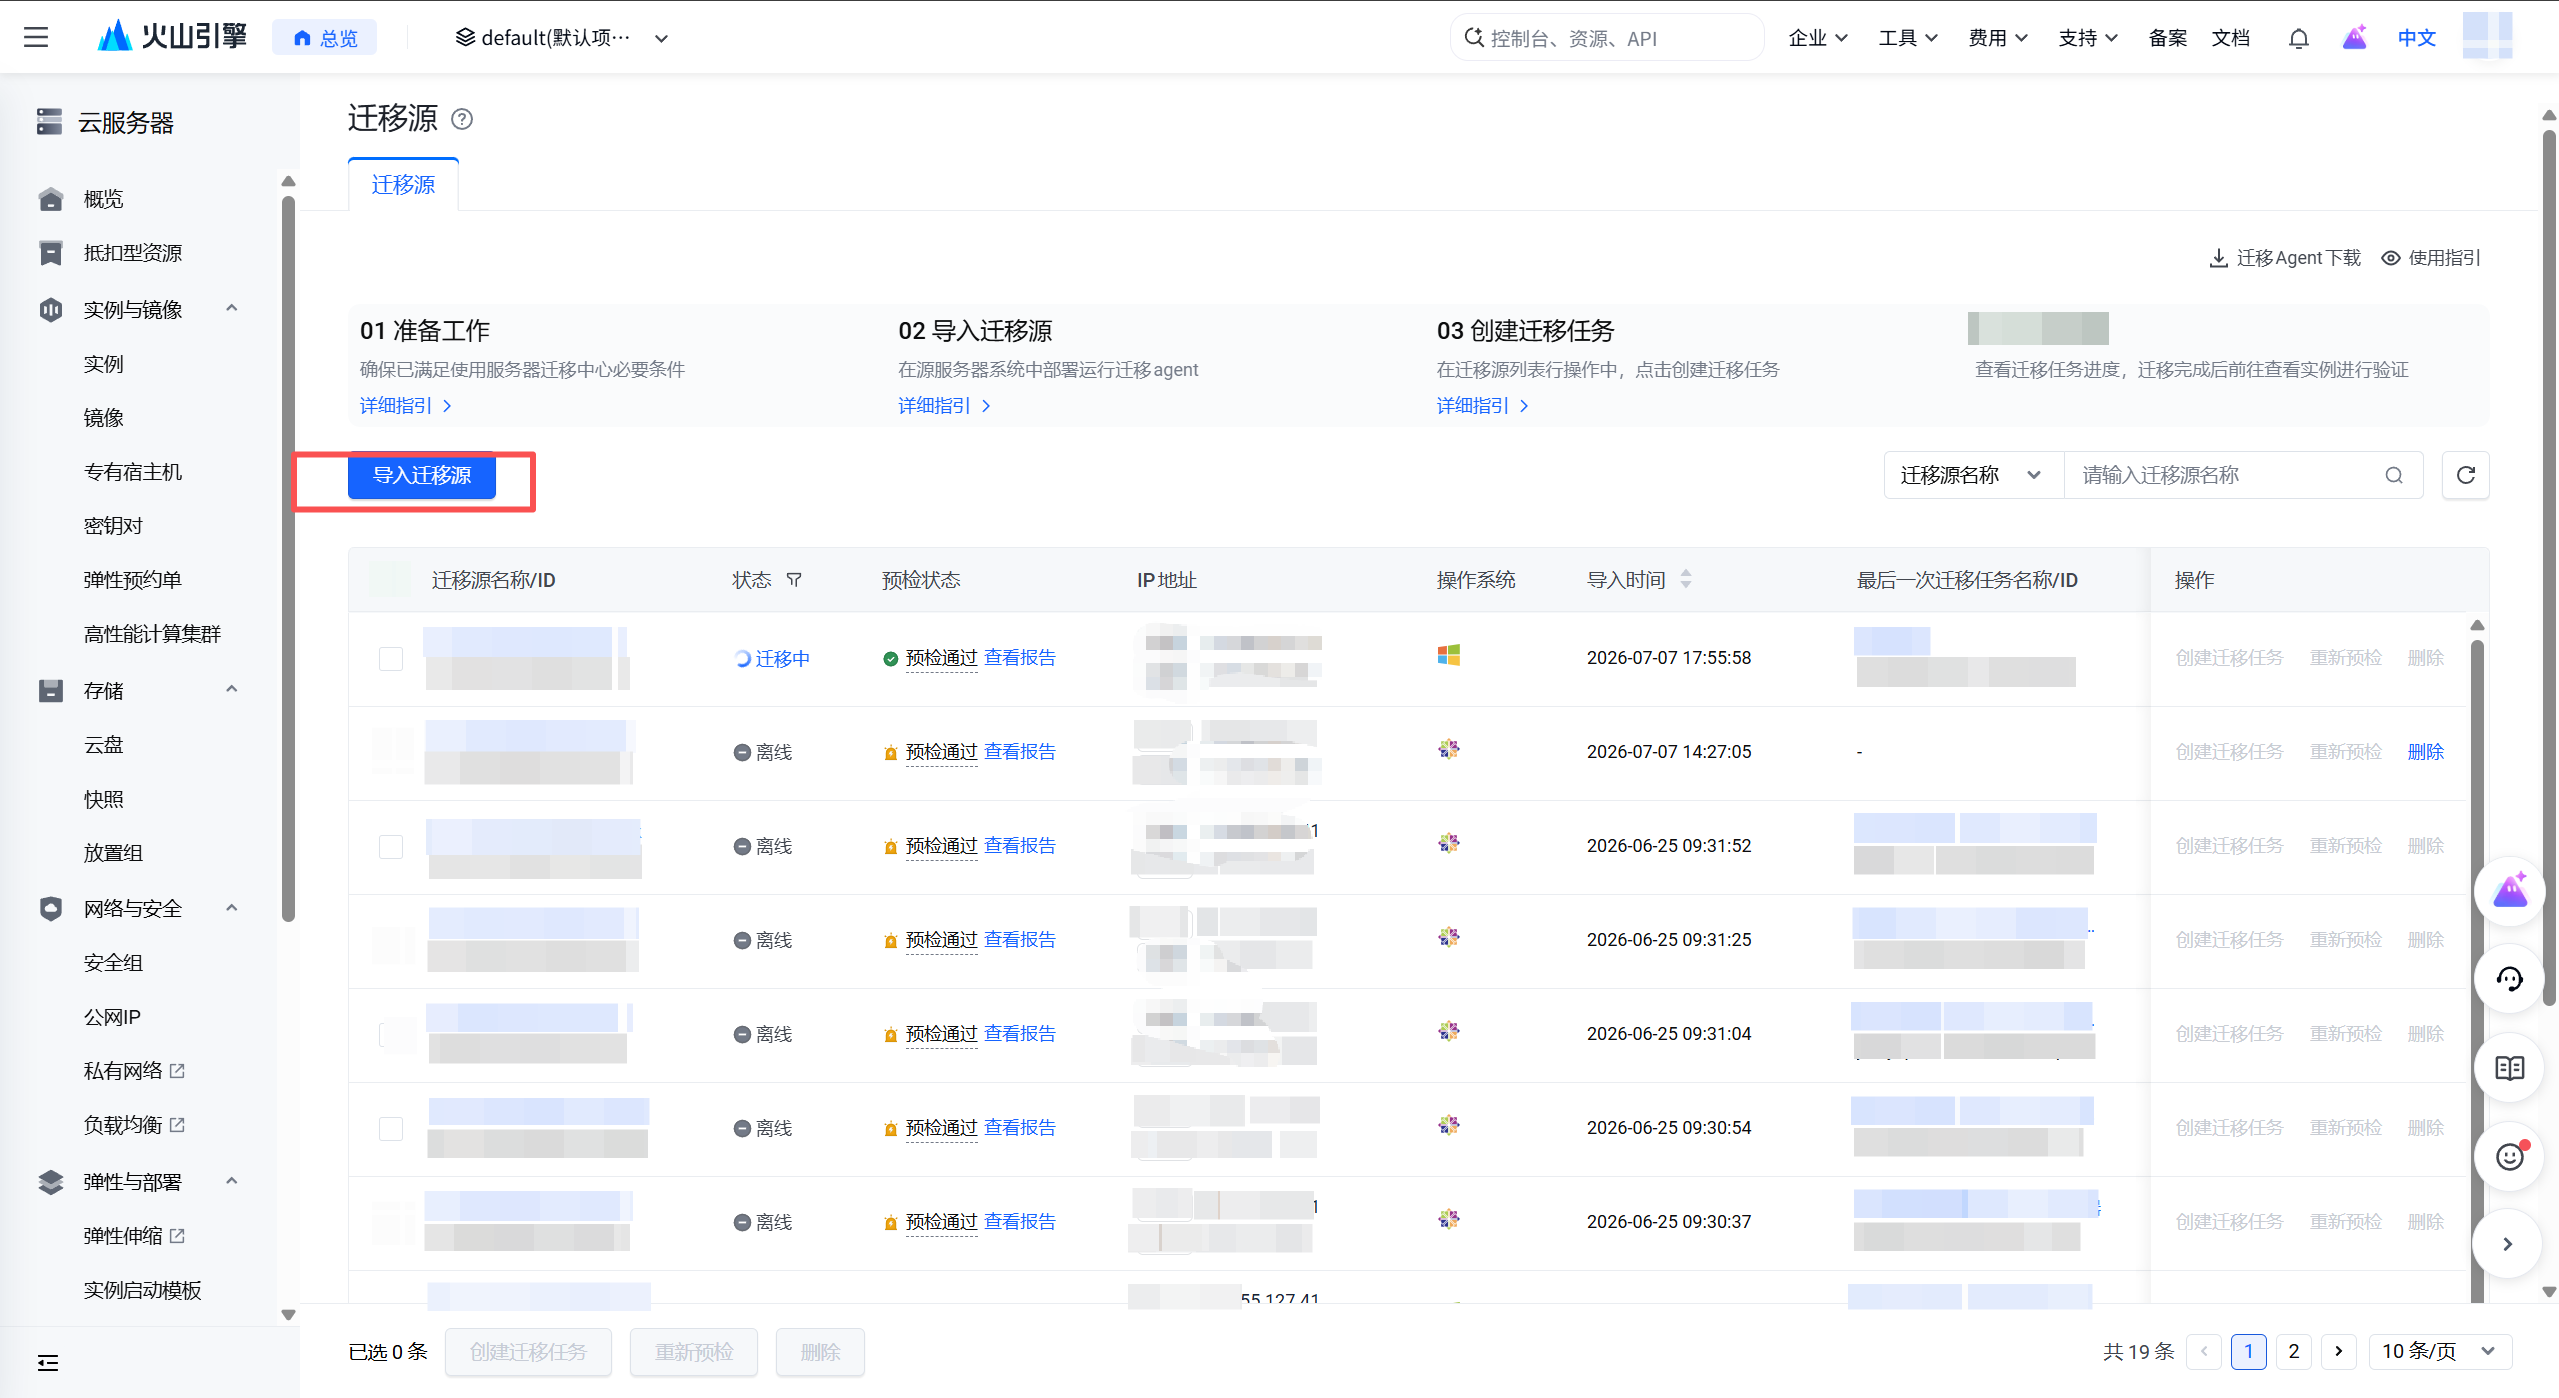This screenshot has width=2559, height=1398.
Task: Click the refresh table icon
Action: (2465, 475)
